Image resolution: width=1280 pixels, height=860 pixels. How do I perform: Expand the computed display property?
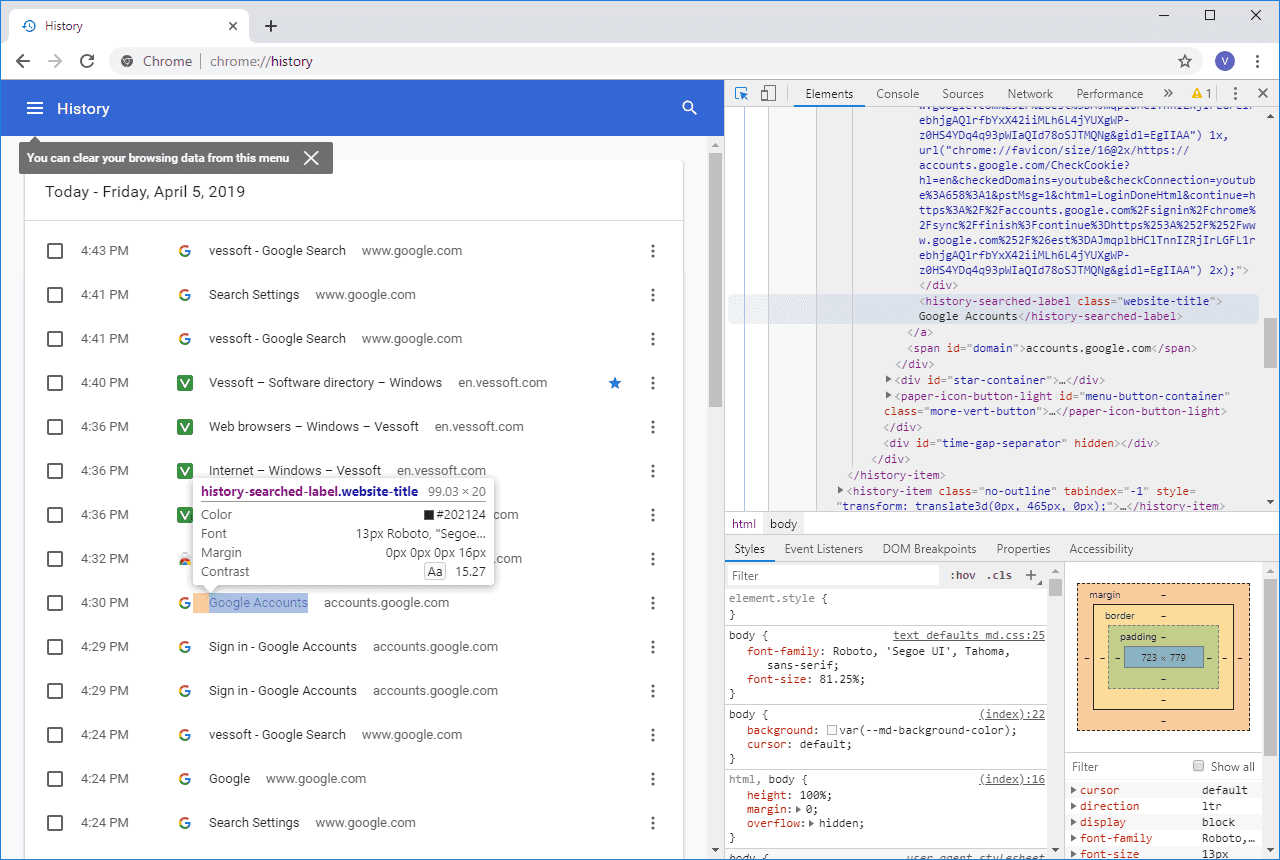point(1074,822)
